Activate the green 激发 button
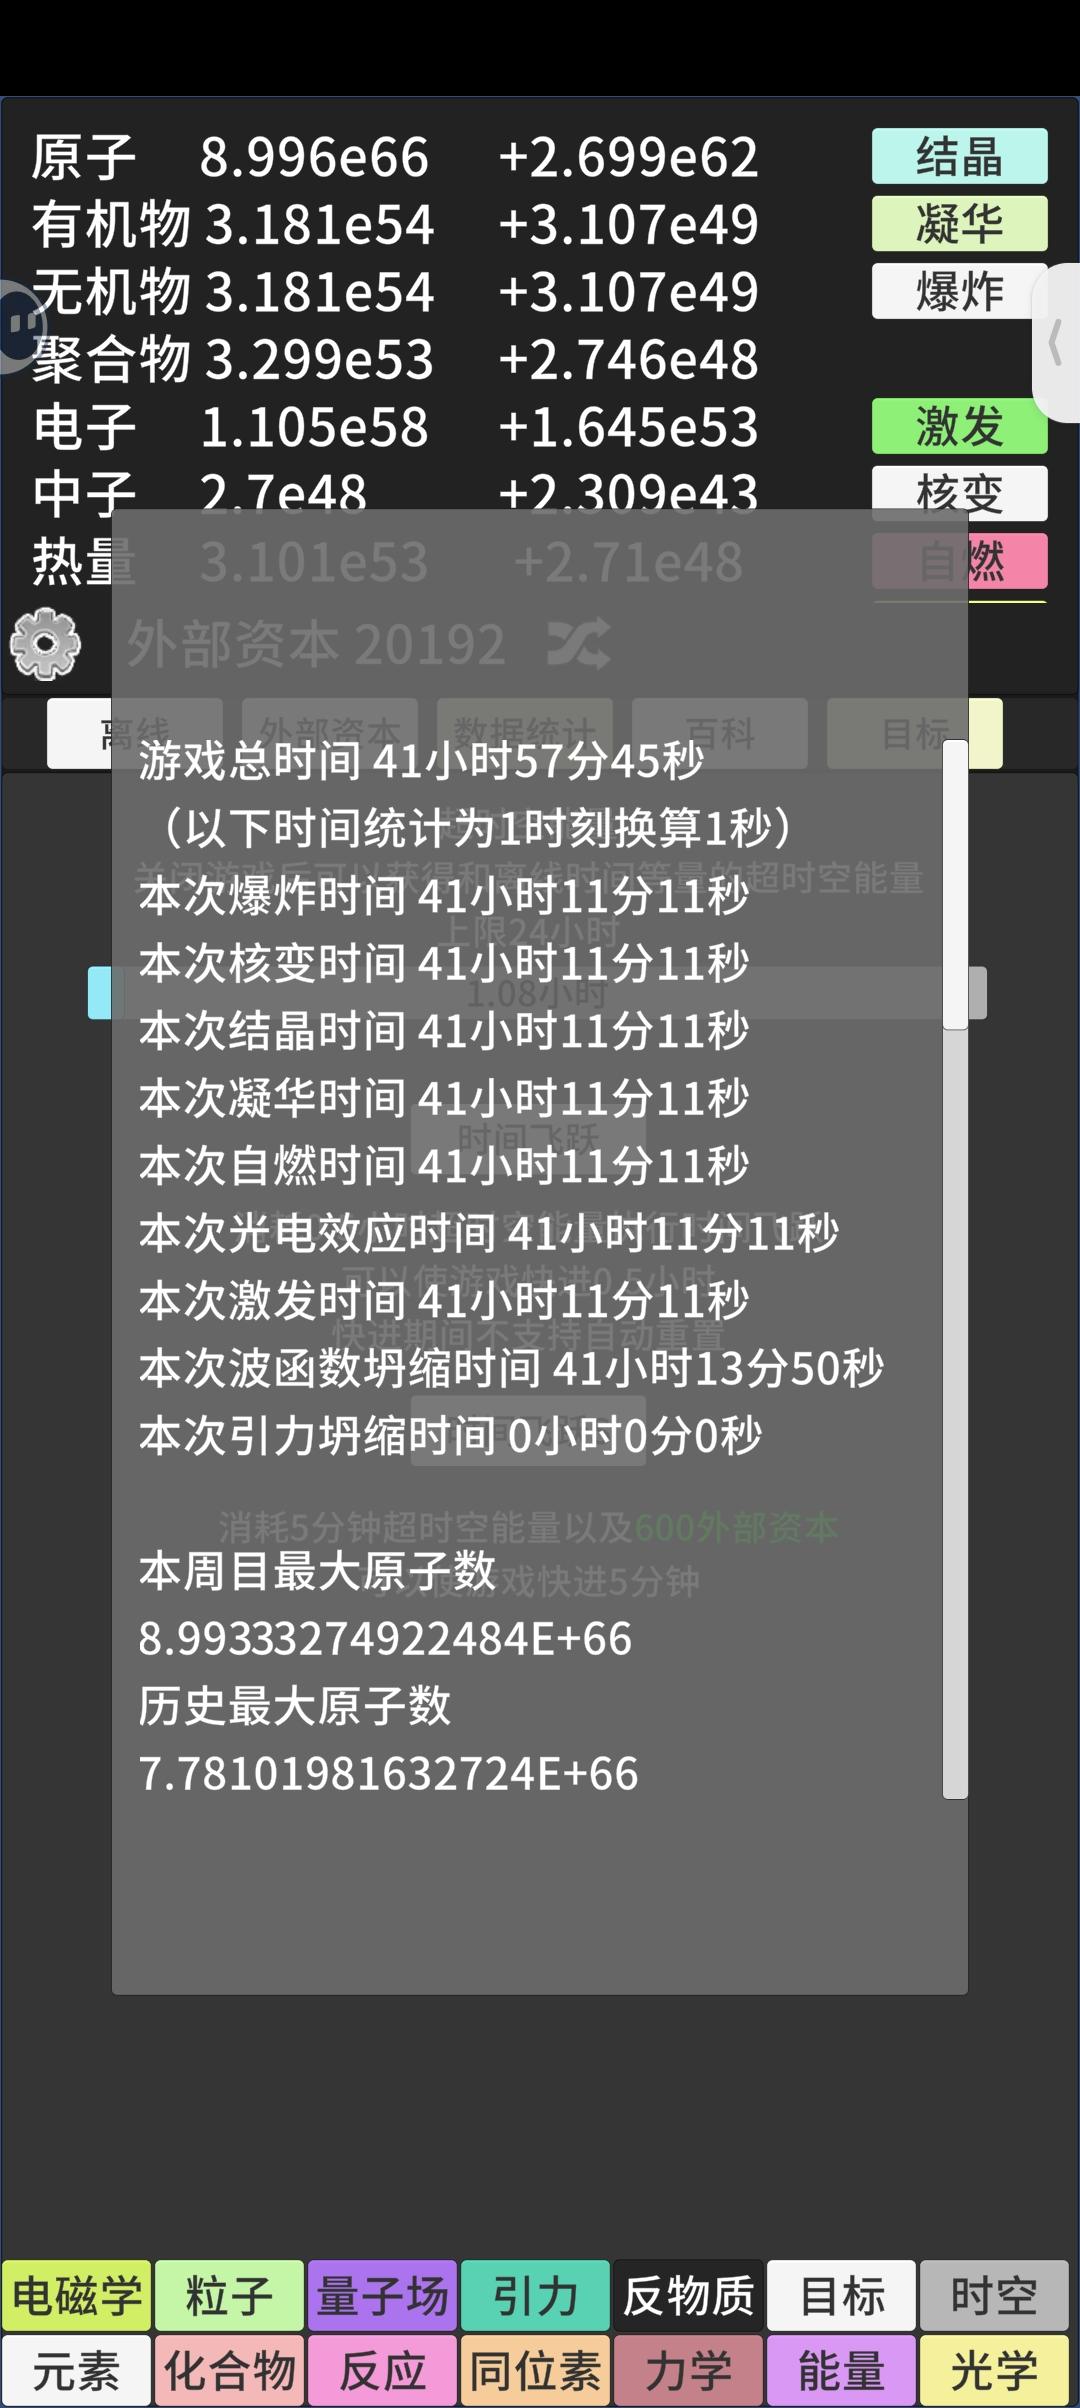The image size is (1080, 2408). tap(960, 426)
